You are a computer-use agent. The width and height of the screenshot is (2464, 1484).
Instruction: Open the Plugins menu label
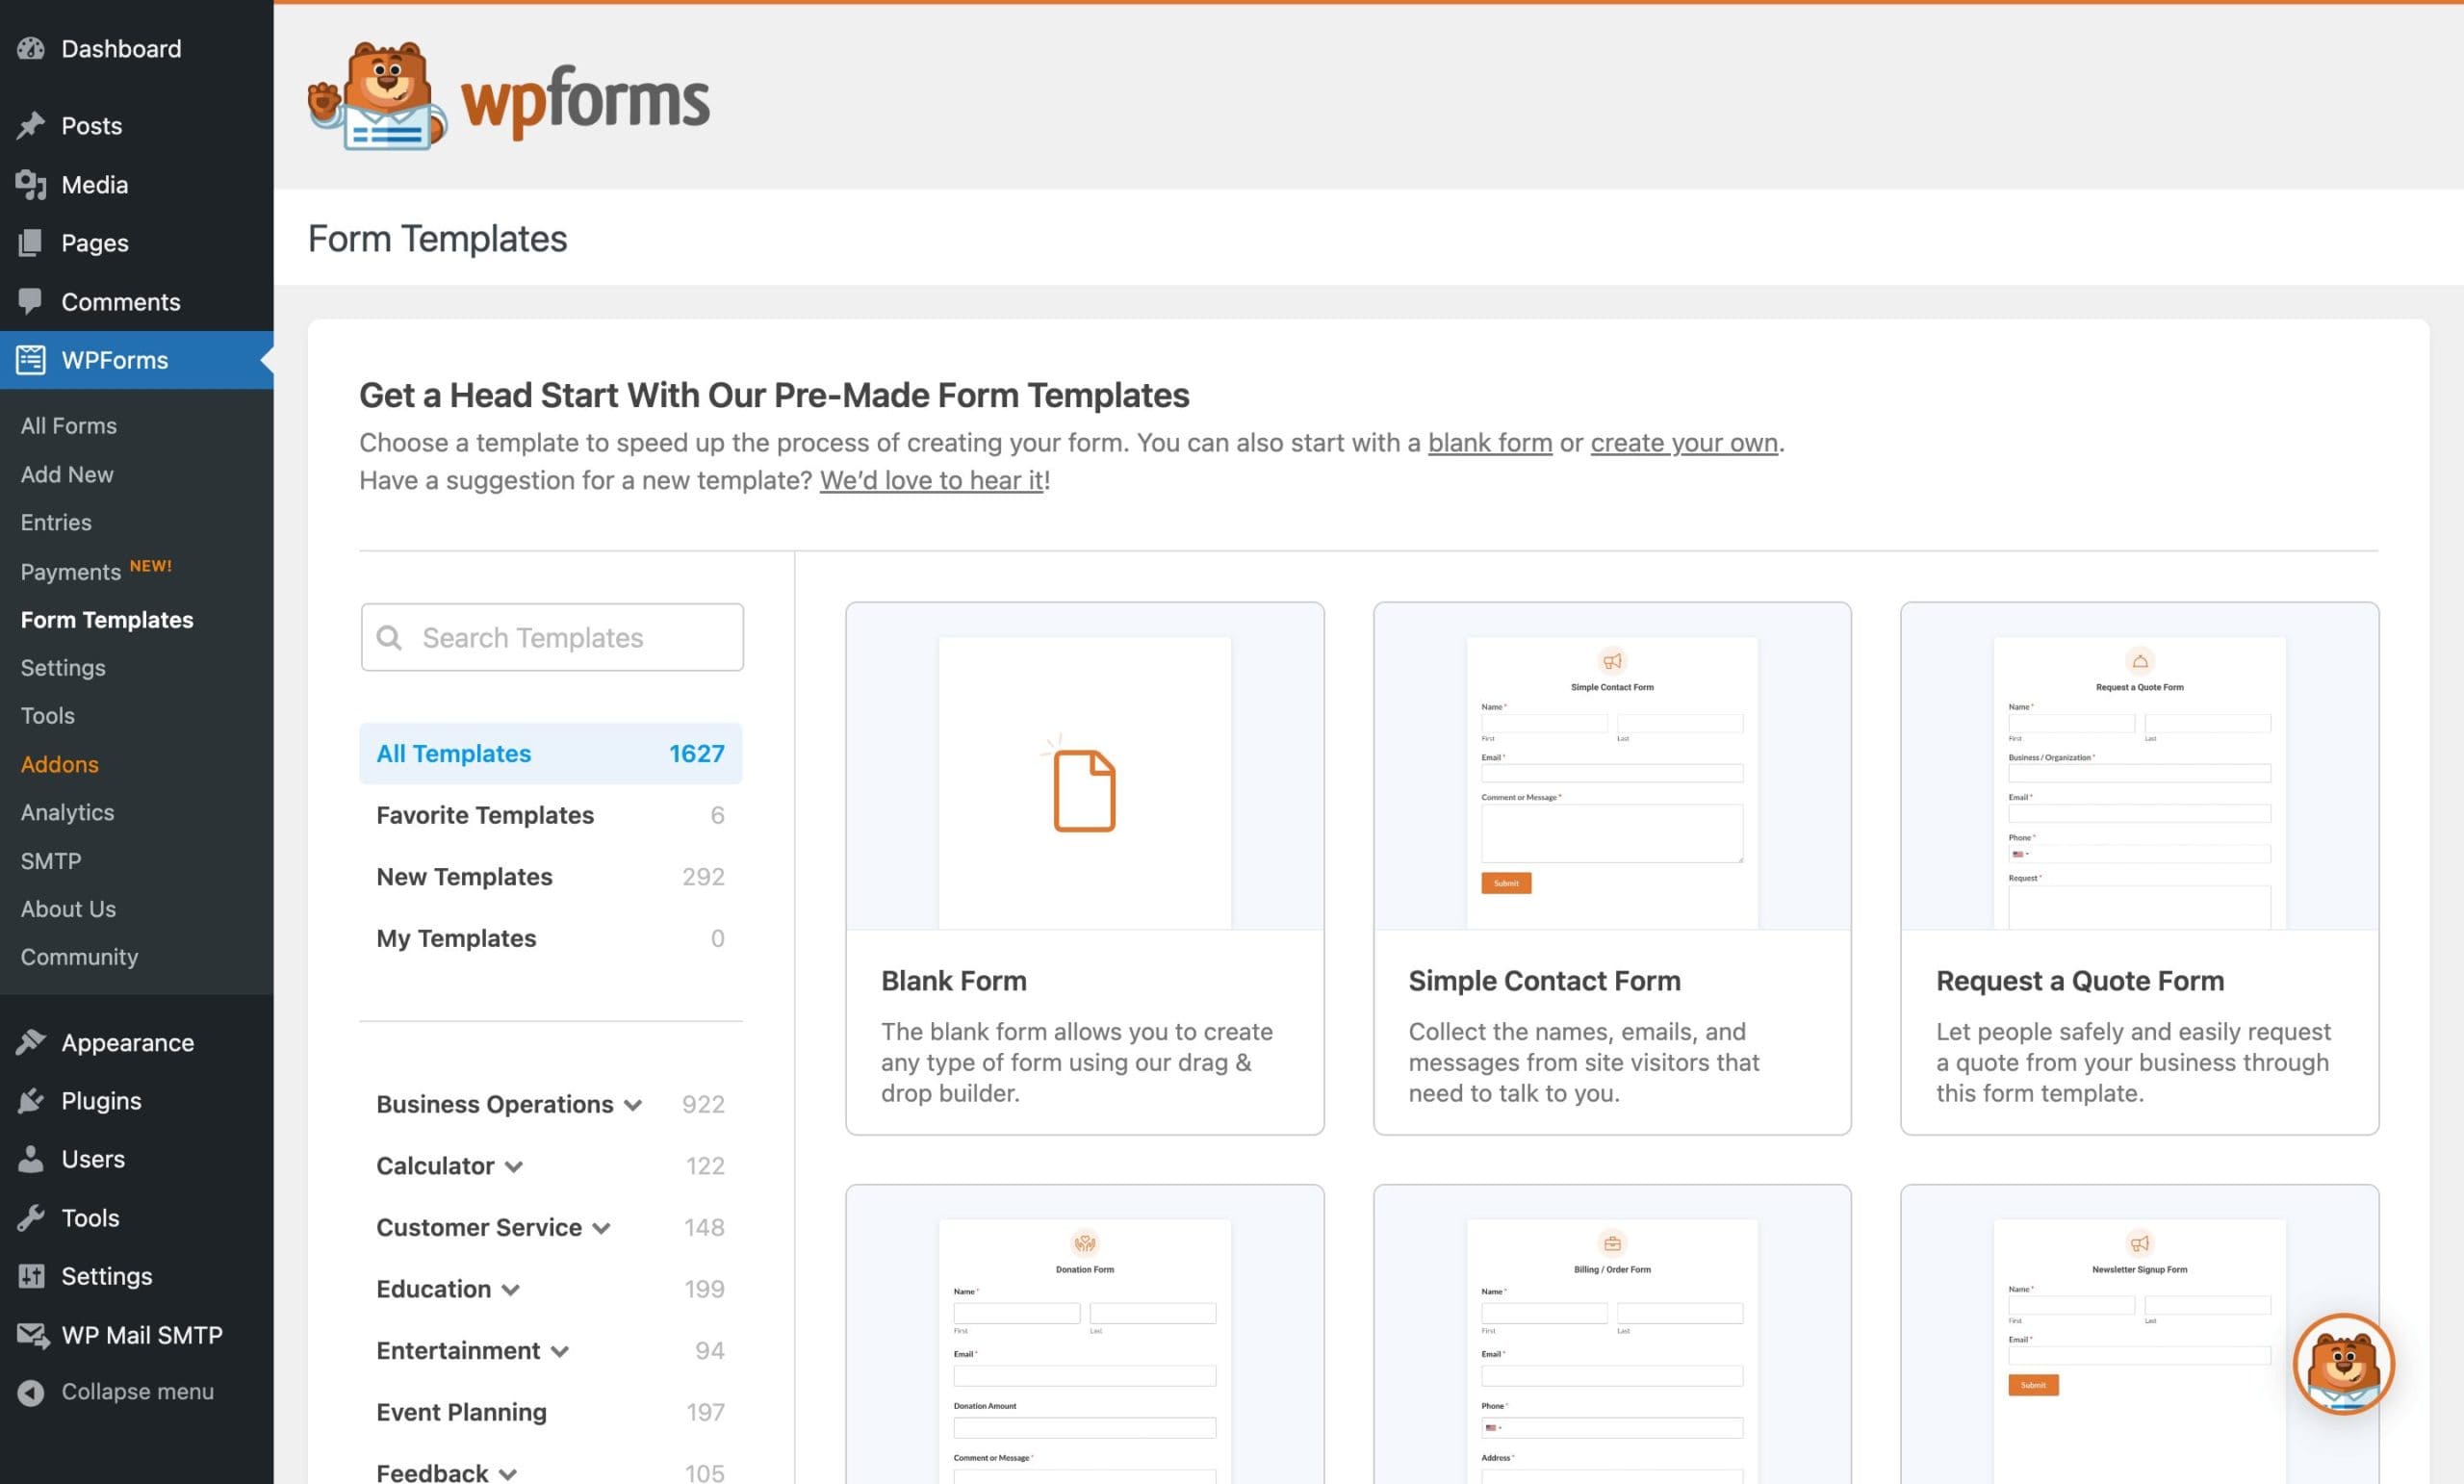(101, 1100)
